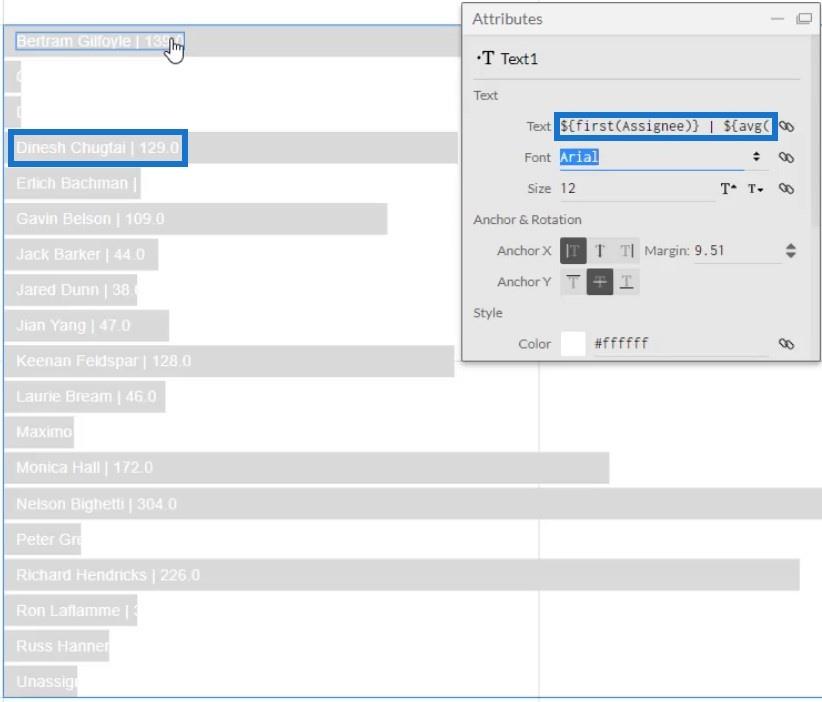Select the Gavin Belson | 109.0 label

(x=90, y=219)
